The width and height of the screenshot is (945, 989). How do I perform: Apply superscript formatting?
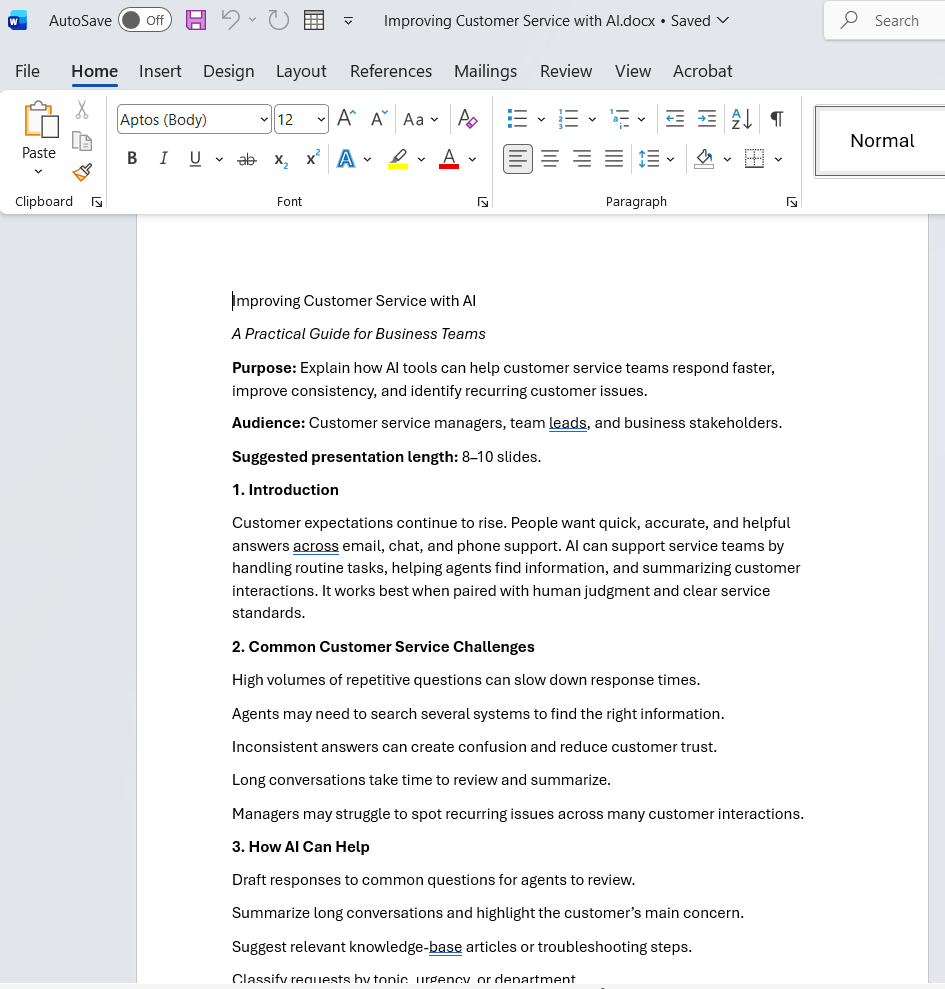click(312, 158)
